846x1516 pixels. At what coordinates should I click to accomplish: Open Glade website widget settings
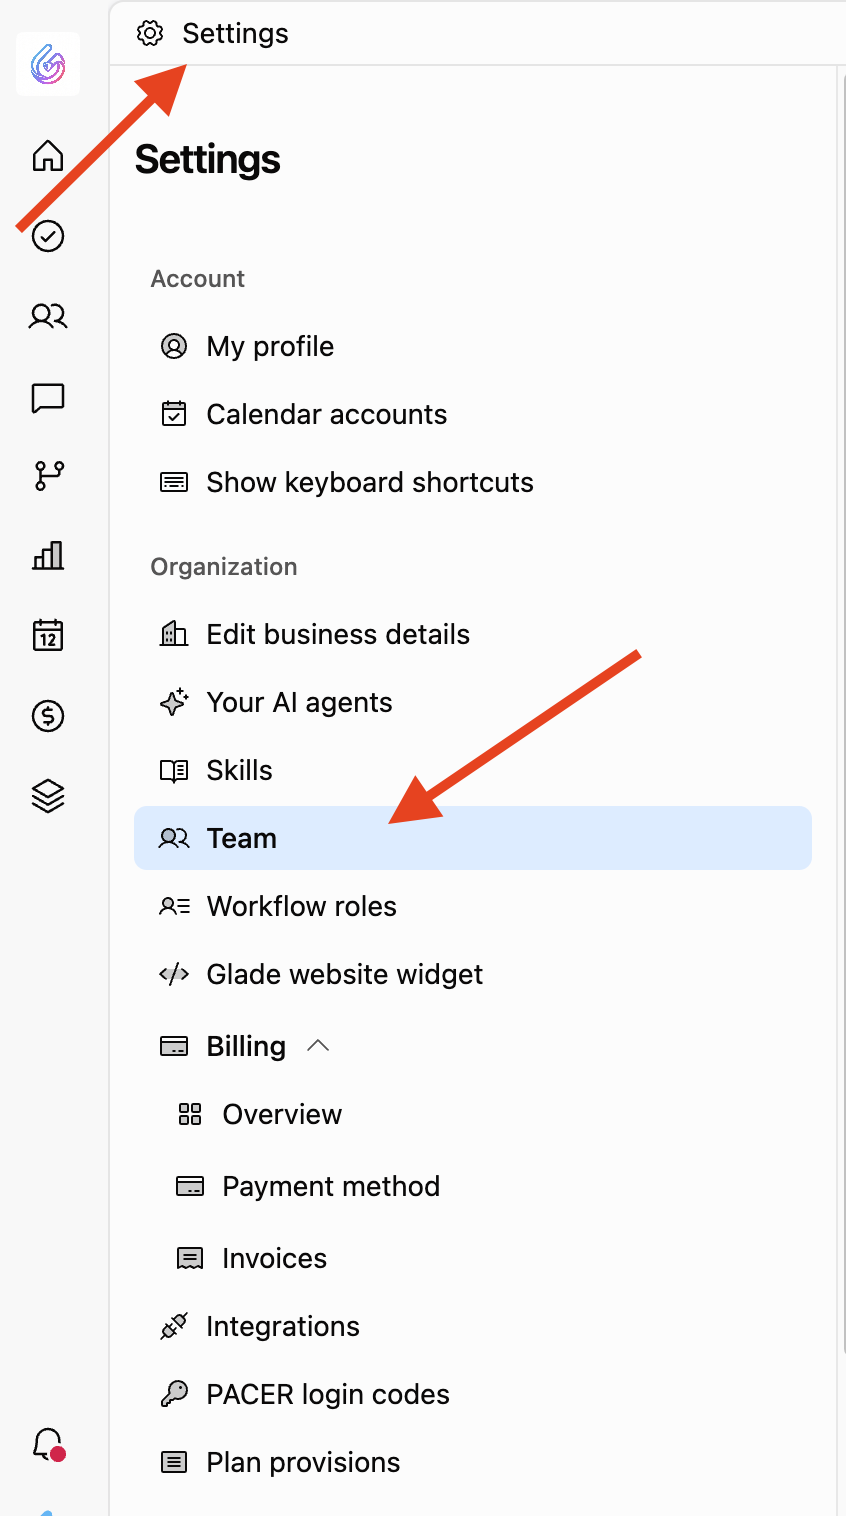(473, 974)
